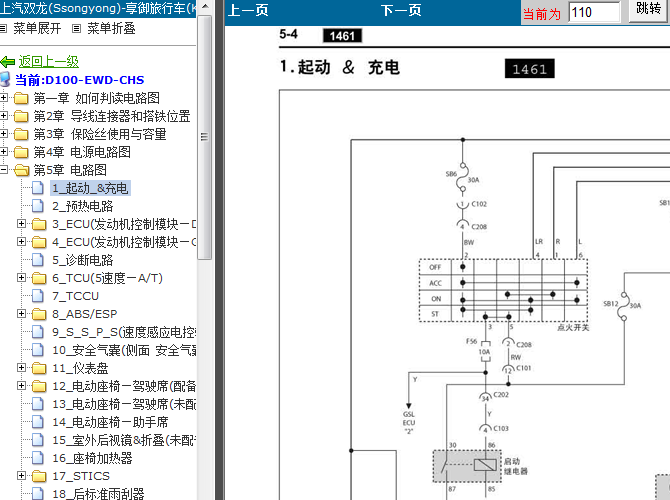Open 1_起动_&充电 tree entry
Image resolution: width=670 pixels, height=500 pixels.
click(x=90, y=188)
